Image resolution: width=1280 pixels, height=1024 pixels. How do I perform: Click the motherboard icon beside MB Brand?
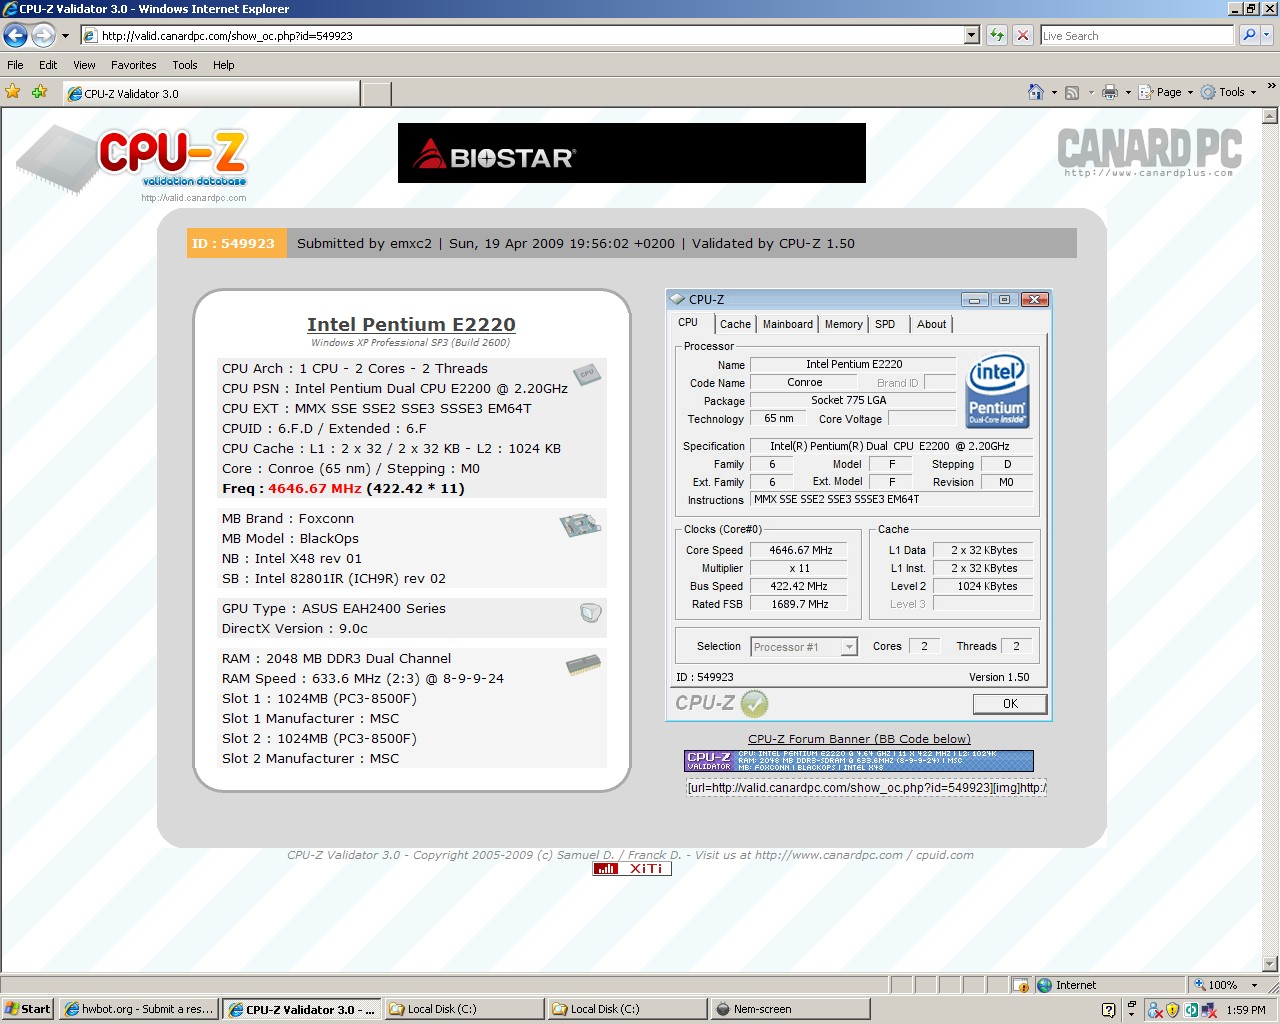580,524
